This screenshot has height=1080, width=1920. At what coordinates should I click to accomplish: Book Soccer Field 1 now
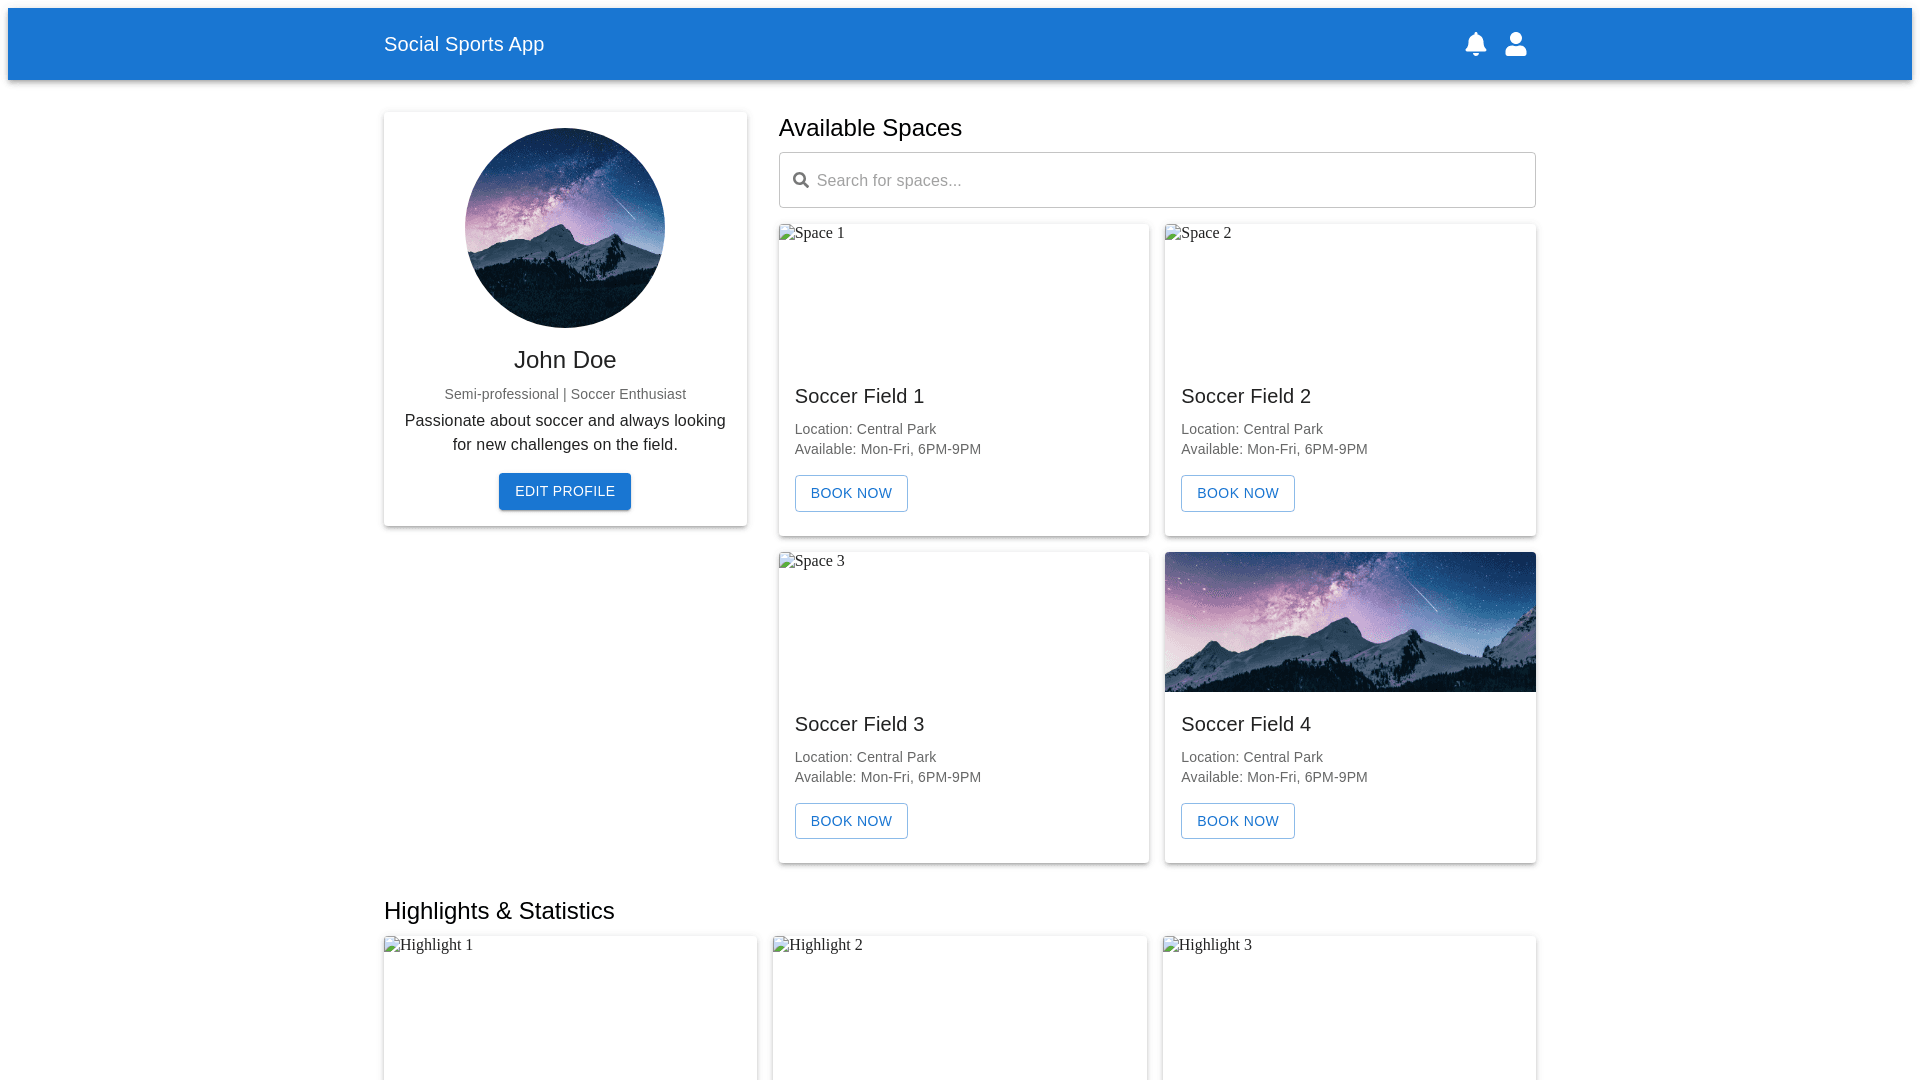pos(851,493)
